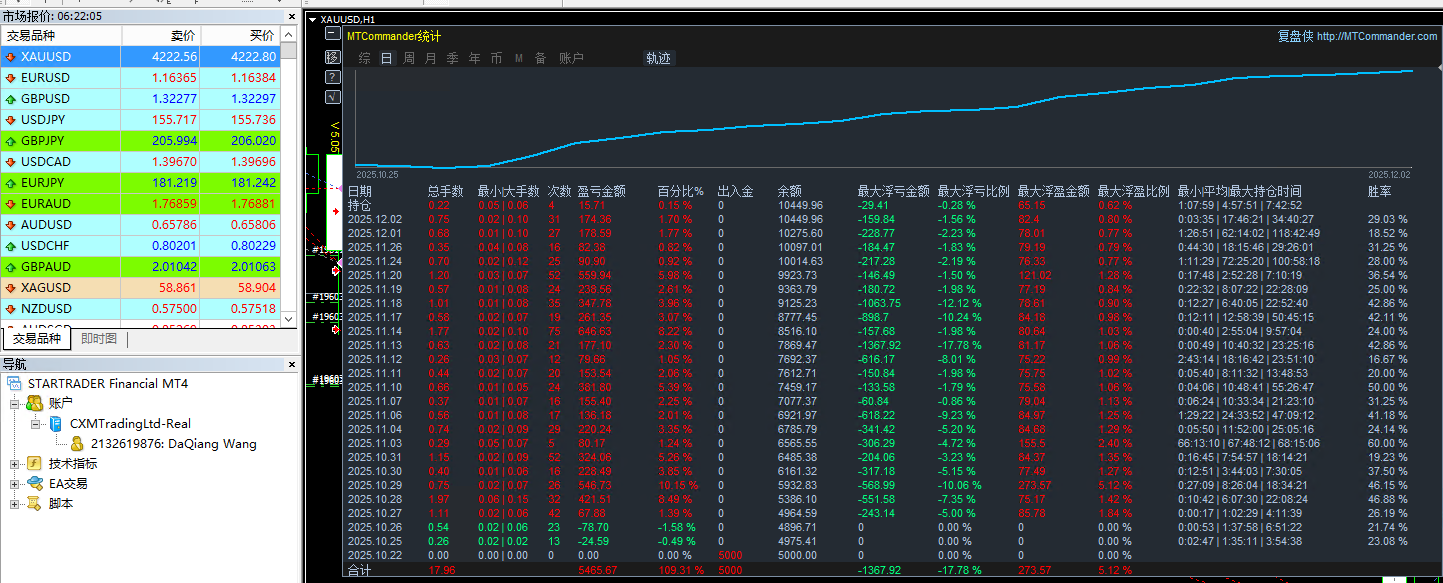1443x583 pixels.
Task: Click the √ checkmark icon on the chart
Action: 333,97
